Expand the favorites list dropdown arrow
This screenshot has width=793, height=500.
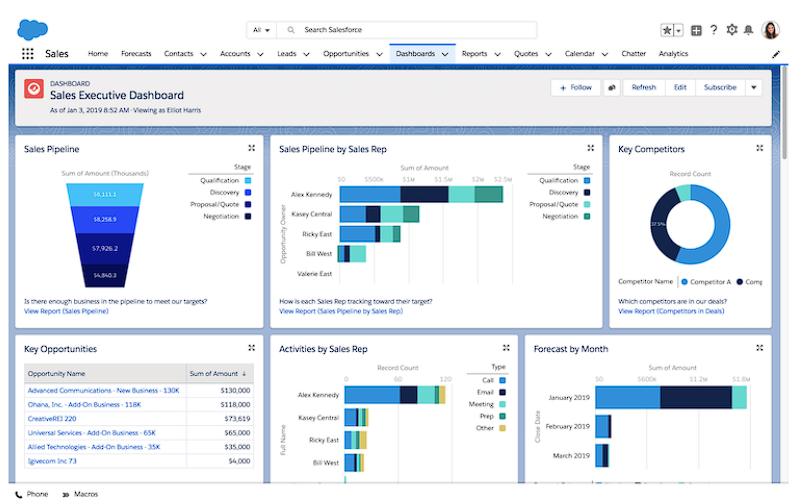[679, 30]
